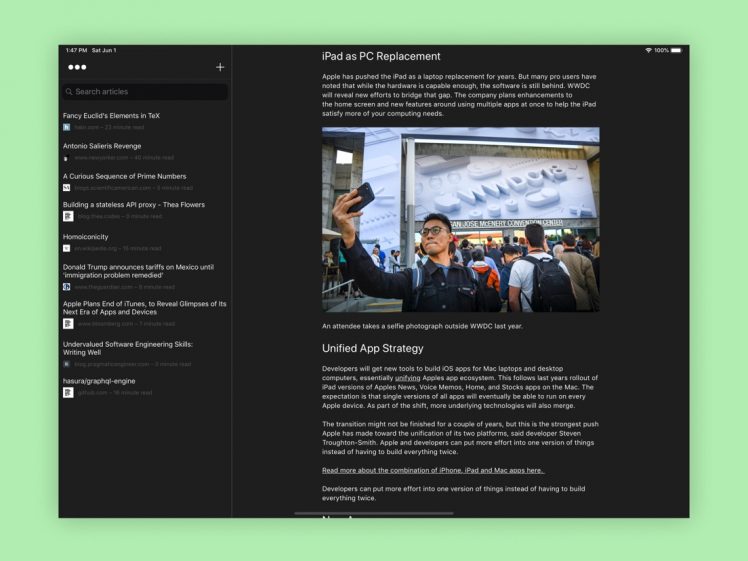Open the 'Homoiconicity' article
748x561 pixels.
point(86,237)
